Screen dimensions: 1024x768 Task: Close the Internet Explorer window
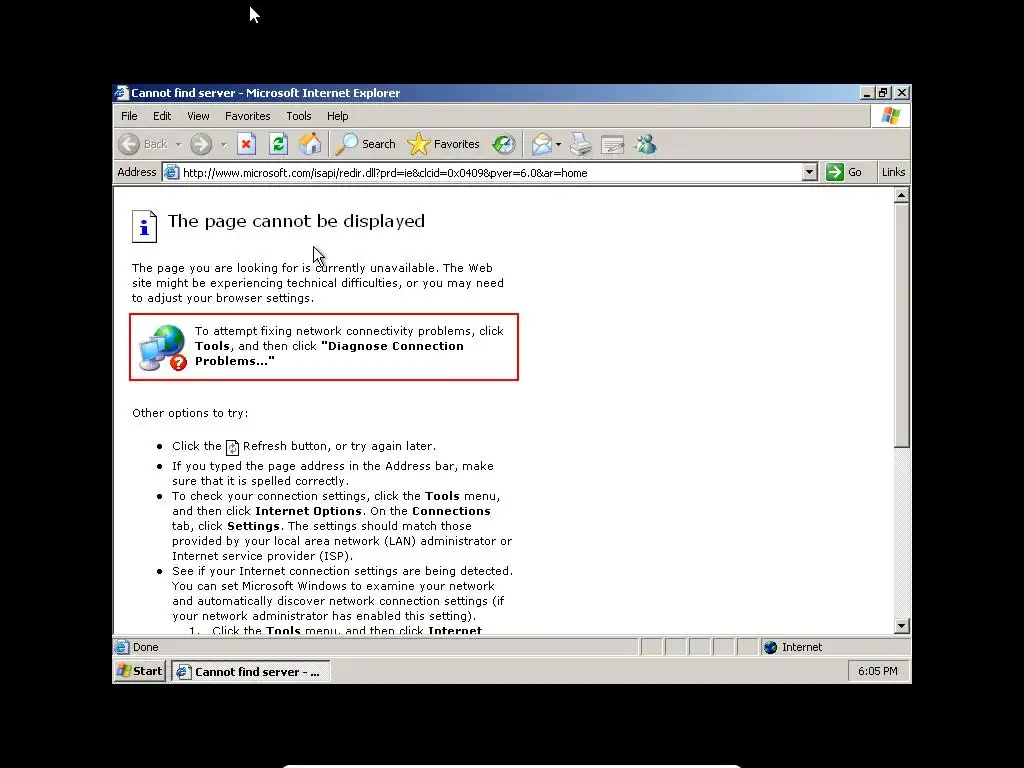click(x=901, y=93)
